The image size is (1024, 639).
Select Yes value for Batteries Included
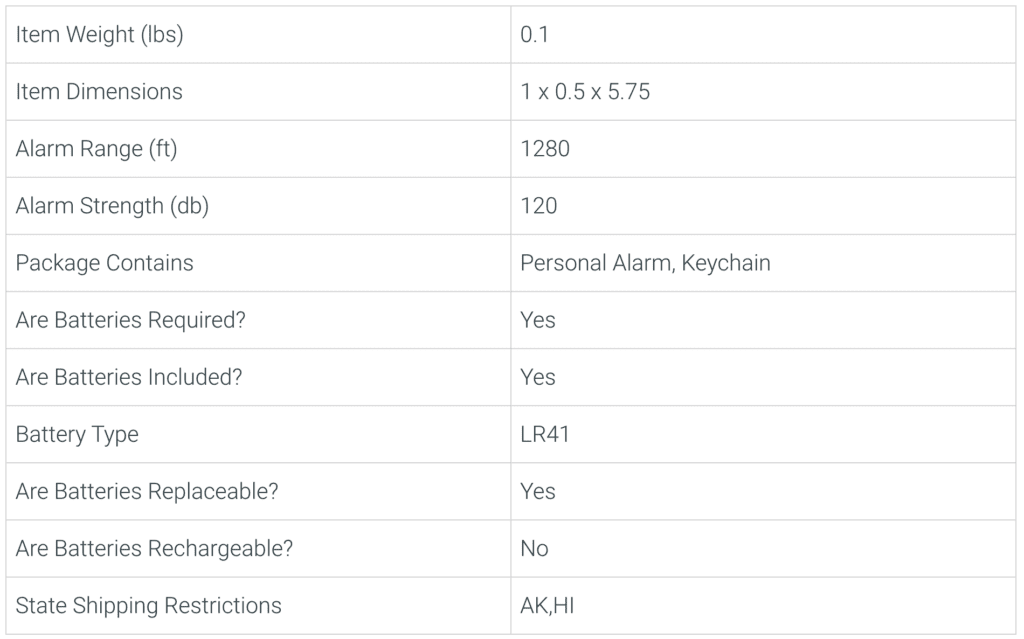538,377
